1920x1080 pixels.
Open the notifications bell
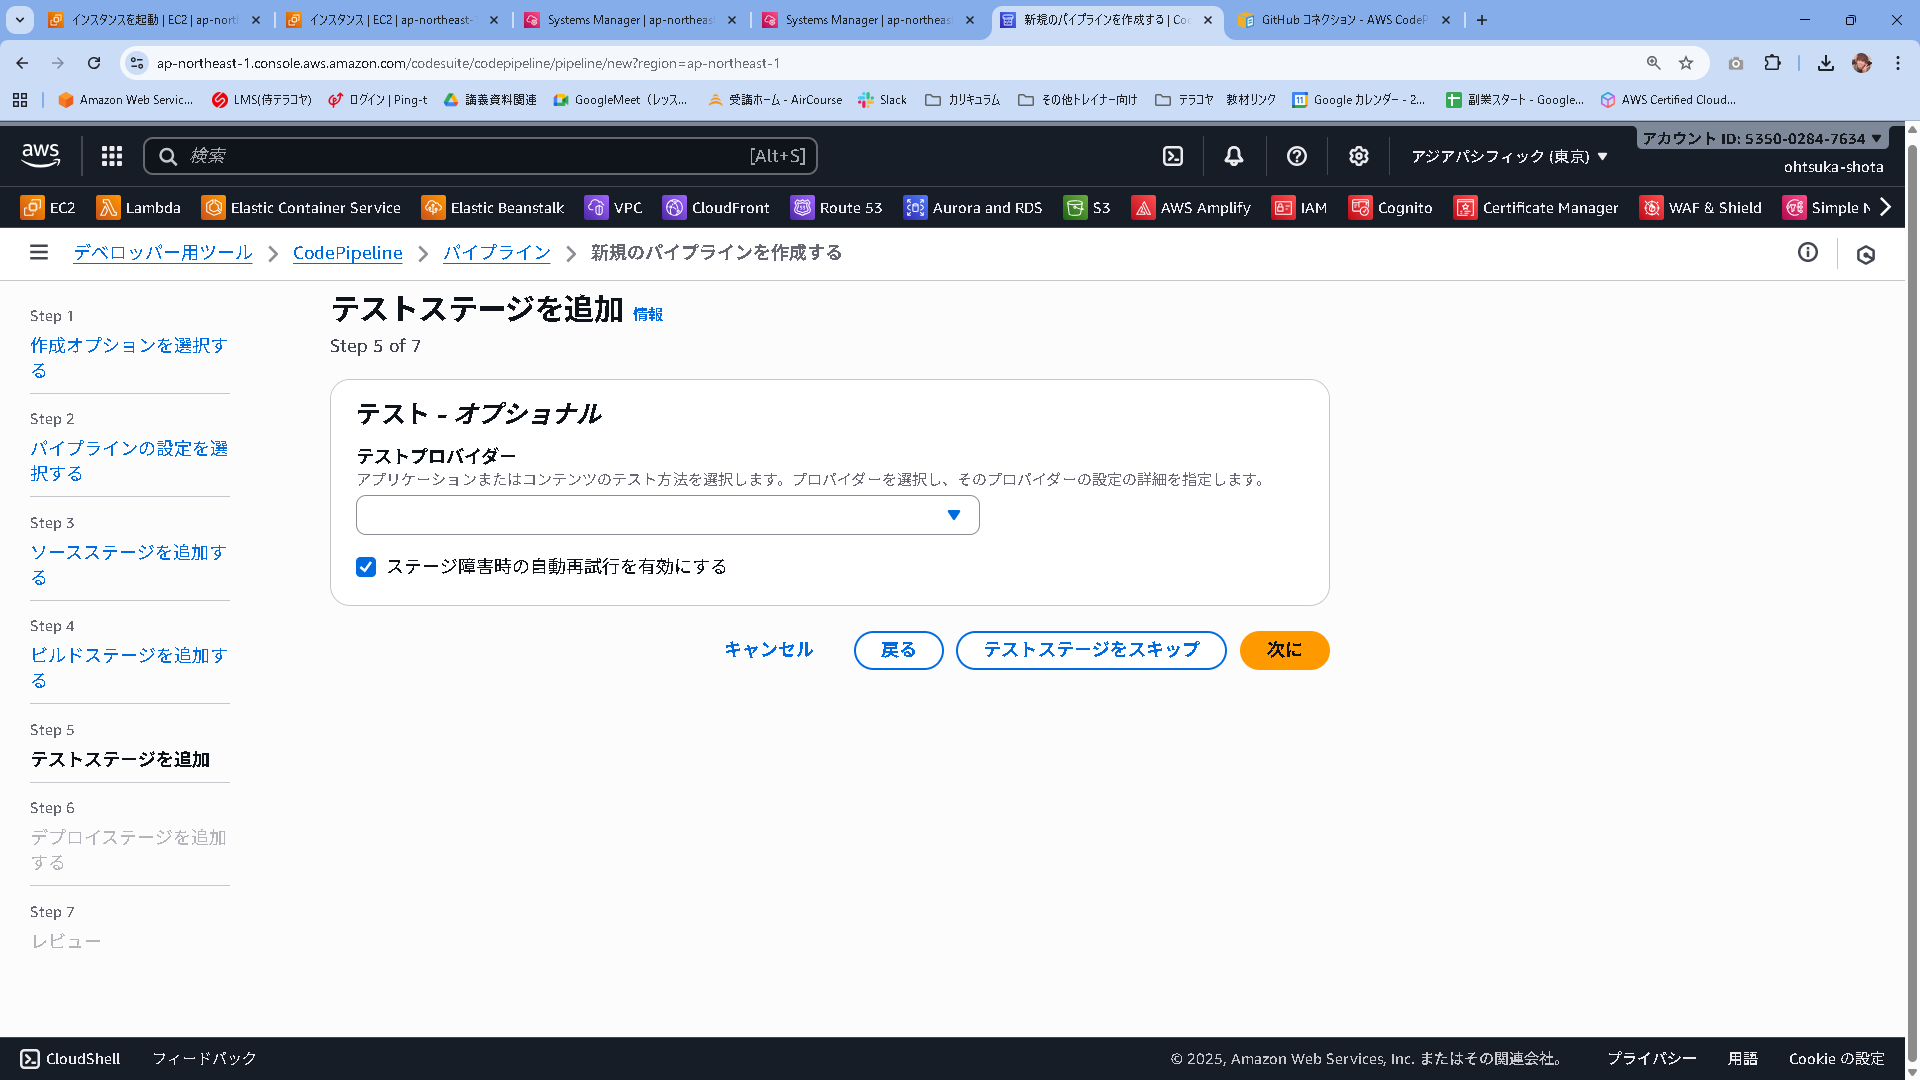tap(1232, 156)
